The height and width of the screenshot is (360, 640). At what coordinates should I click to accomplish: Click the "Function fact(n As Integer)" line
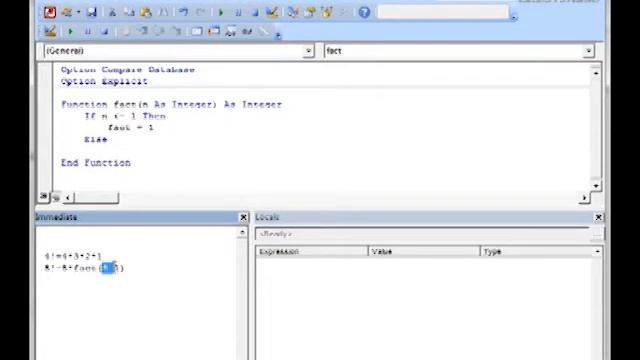pos(171,104)
